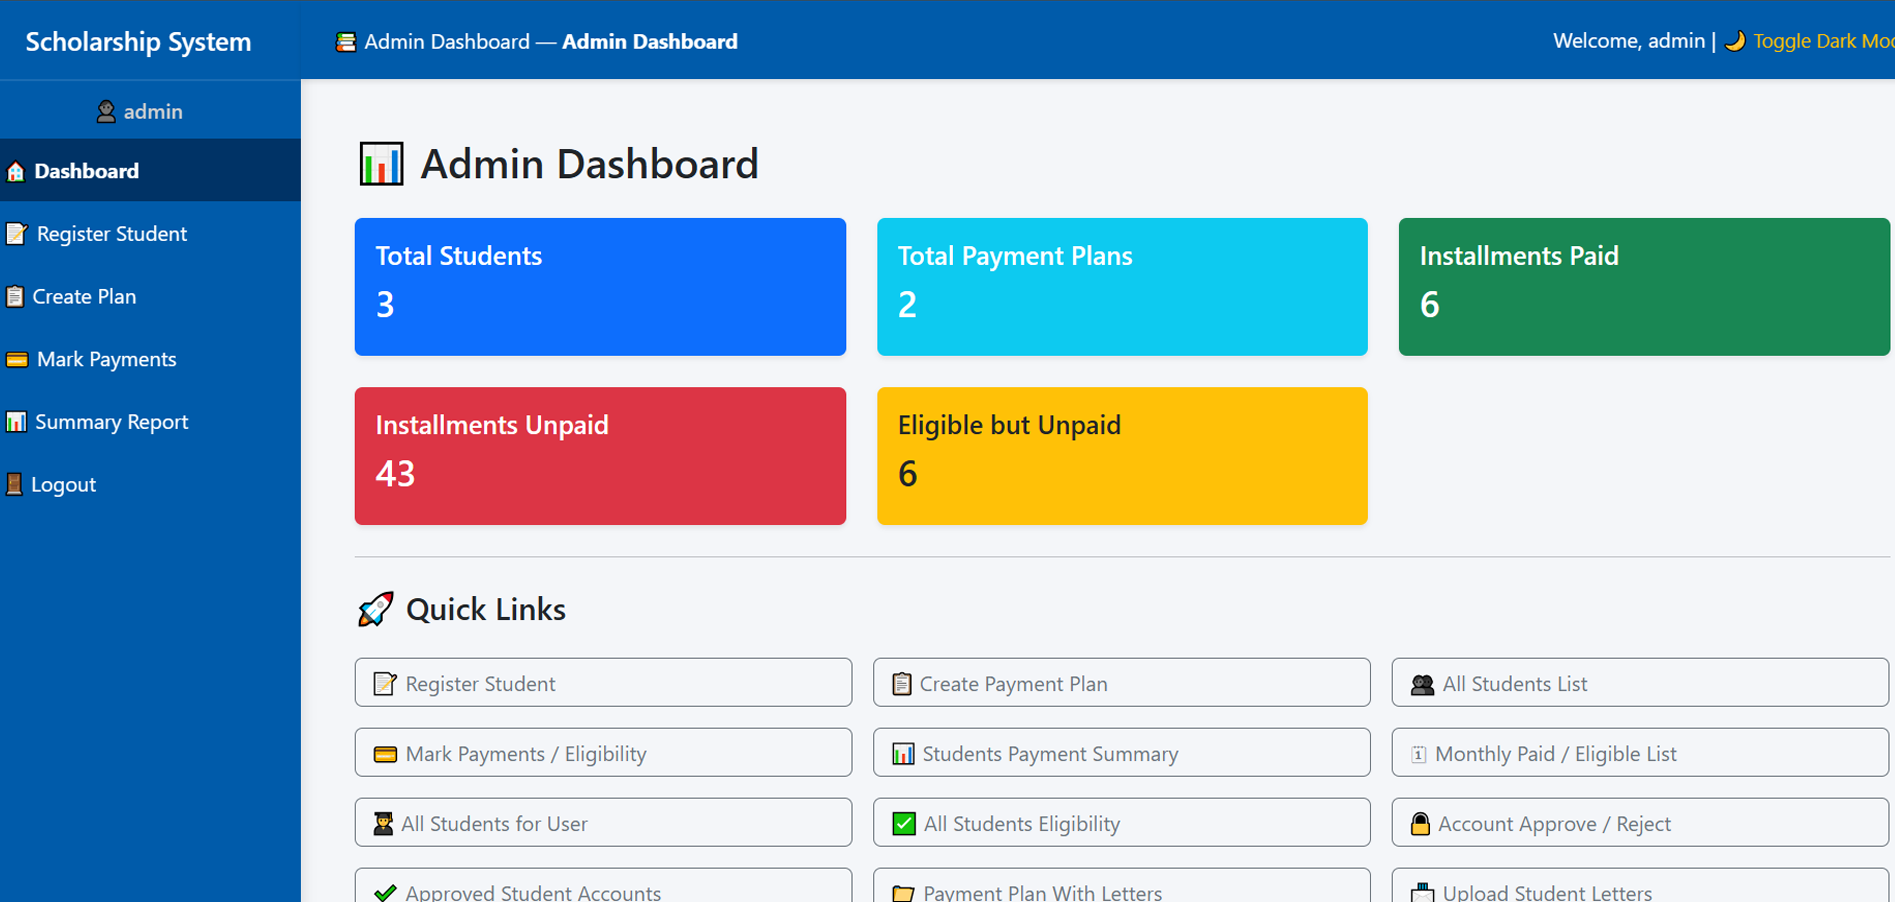Click the red Installments Unpaid card
This screenshot has width=1895, height=902.
click(x=600, y=456)
